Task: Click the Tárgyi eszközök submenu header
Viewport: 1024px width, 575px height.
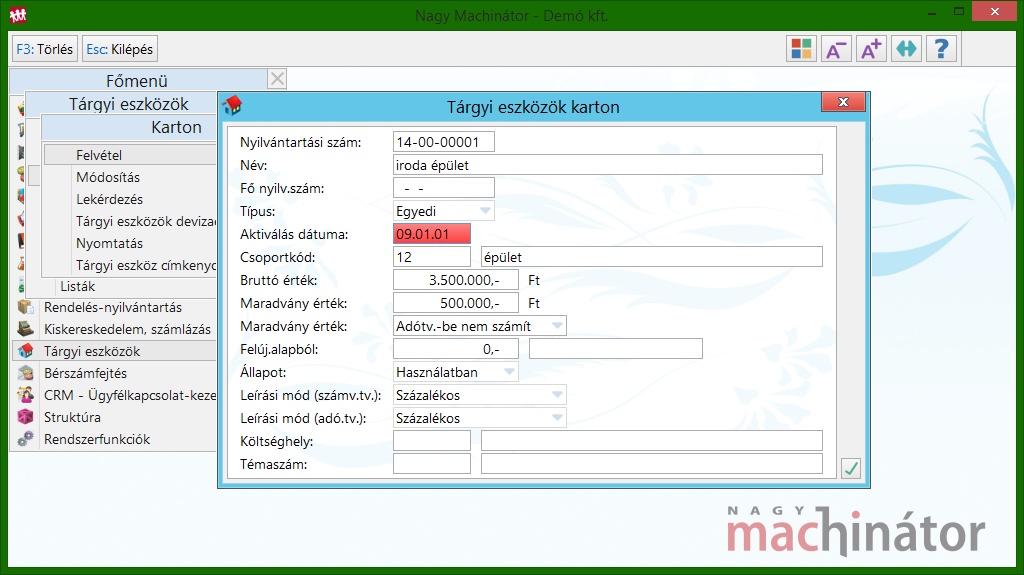Action: pos(121,104)
